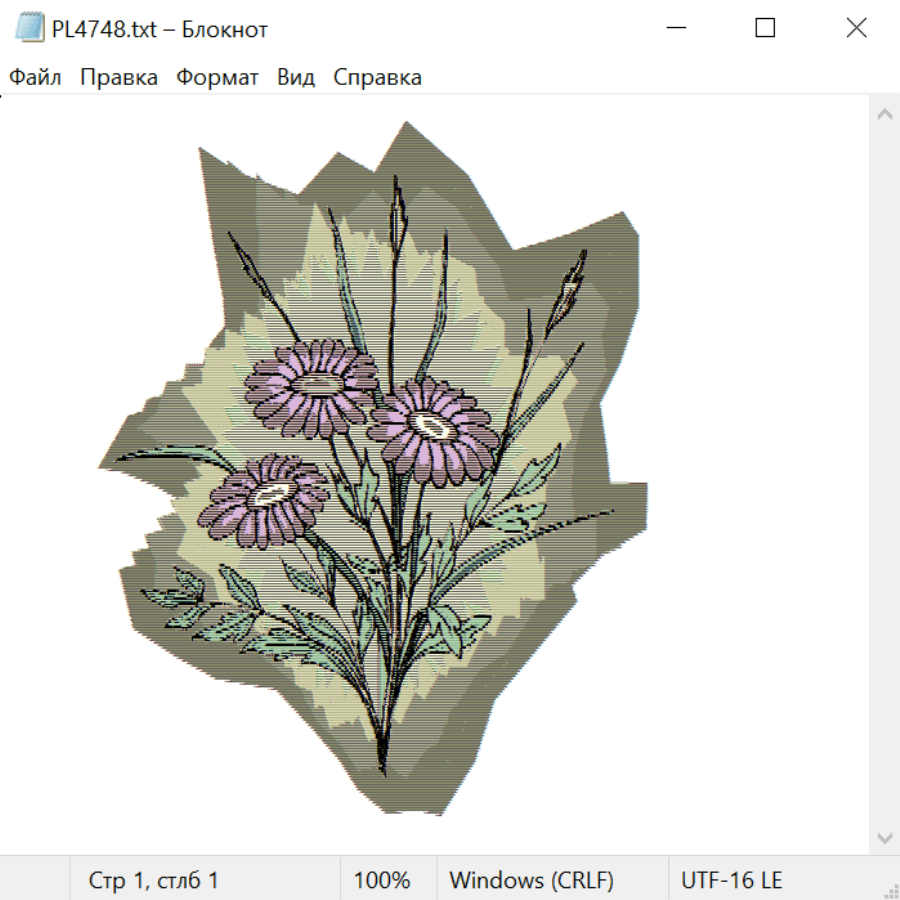Click the UTF-16 LE encoding indicator
Screen dimensions: 900x900
(x=731, y=881)
